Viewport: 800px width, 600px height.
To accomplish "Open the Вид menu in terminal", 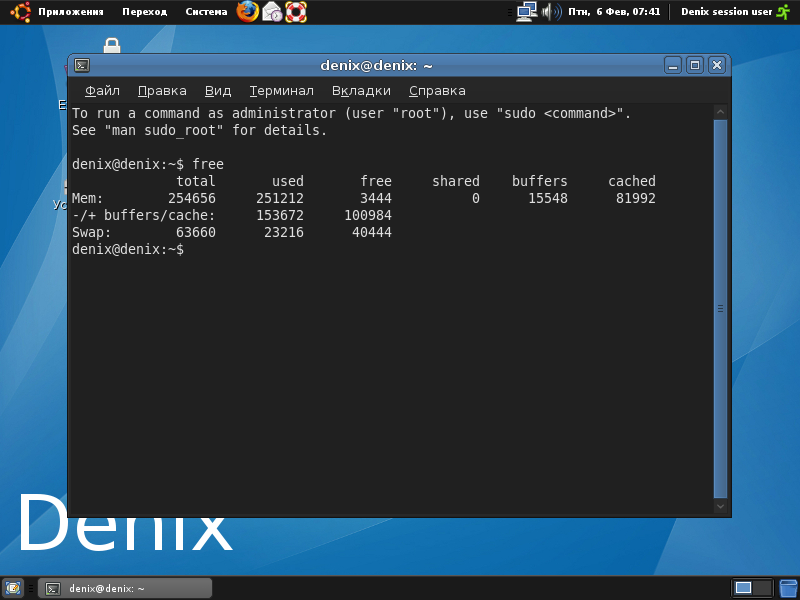I will (218, 91).
